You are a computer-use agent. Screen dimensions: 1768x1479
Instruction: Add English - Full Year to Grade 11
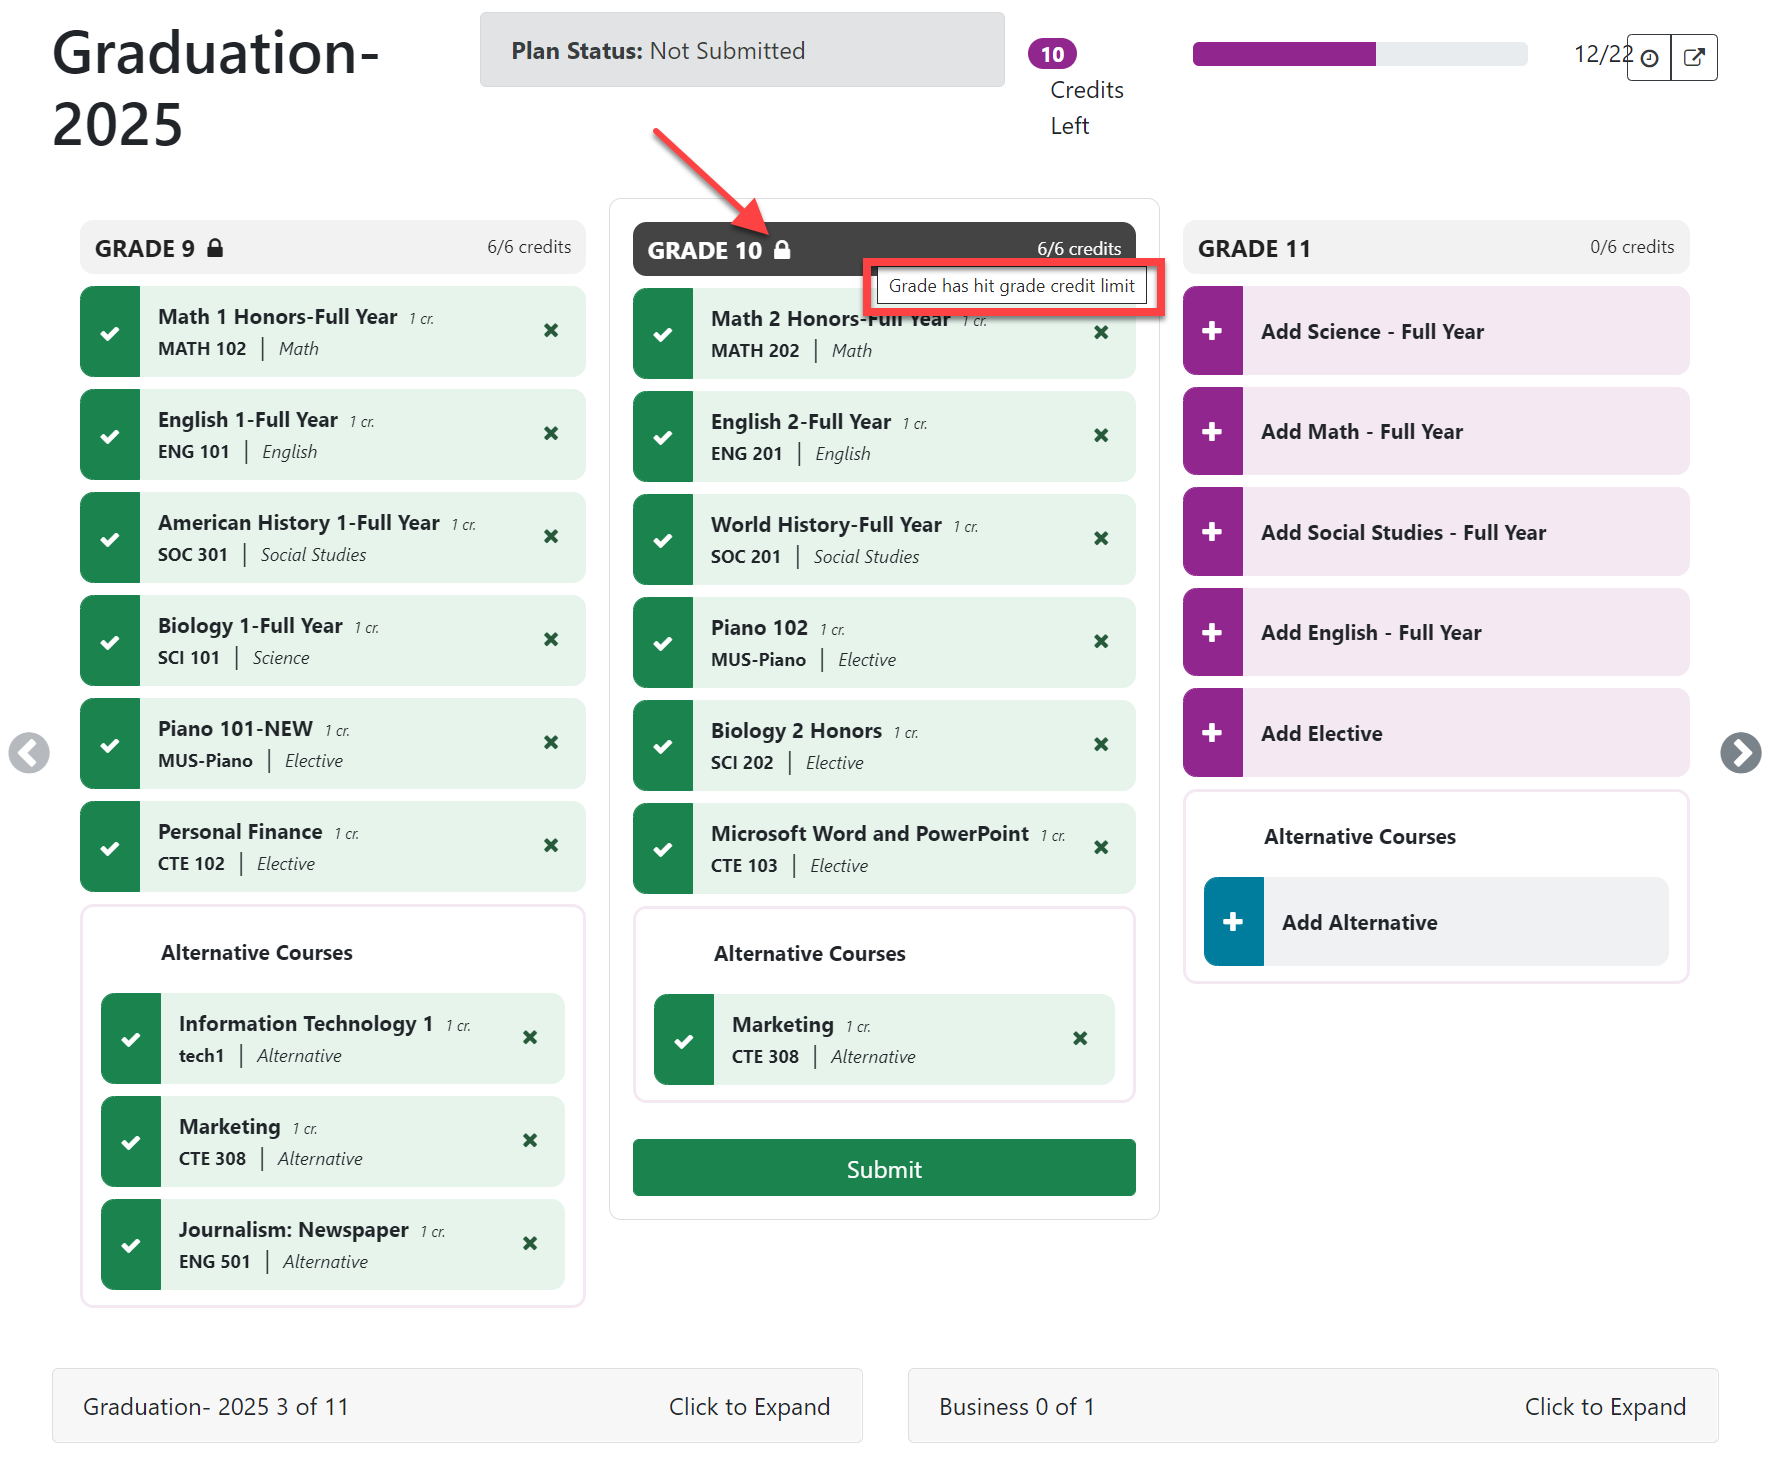click(1436, 632)
